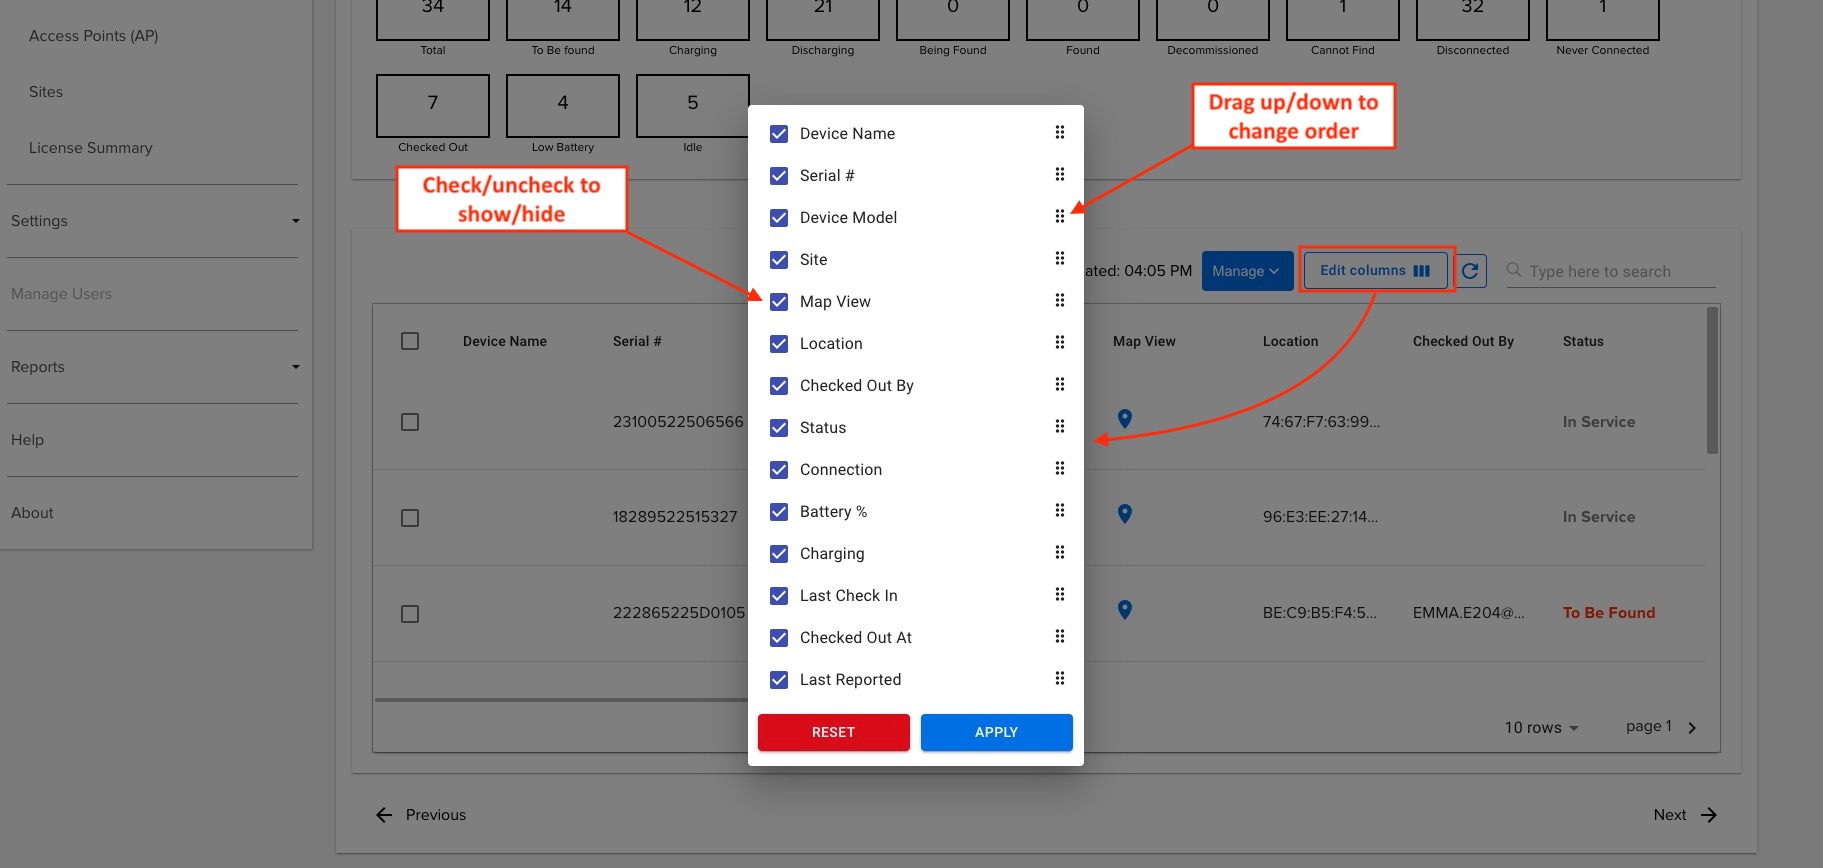Click the refresh icon next to Edit columns
This screenshot has width=1823, height=868.
tap(1470, 271)
